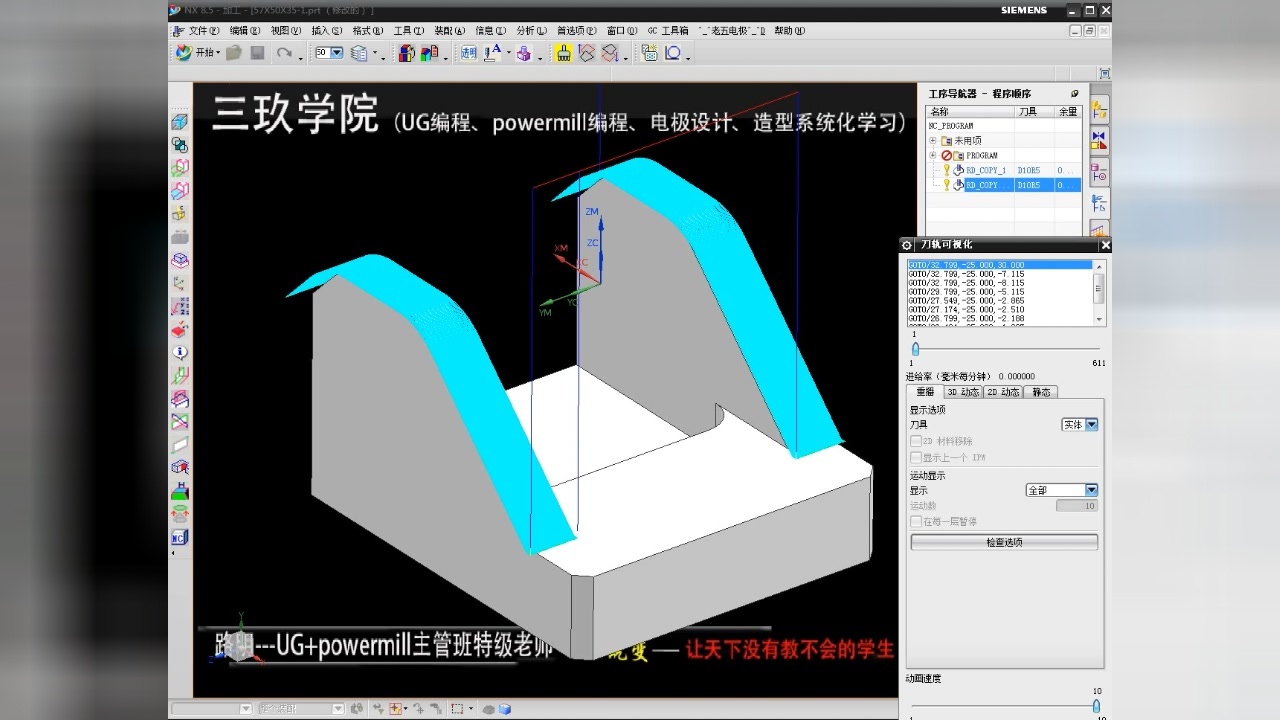Select the RD_COPY_1 operation row
This screenshot has width=1280, height=720.
pyautogui.click(x=1003, y=170)
